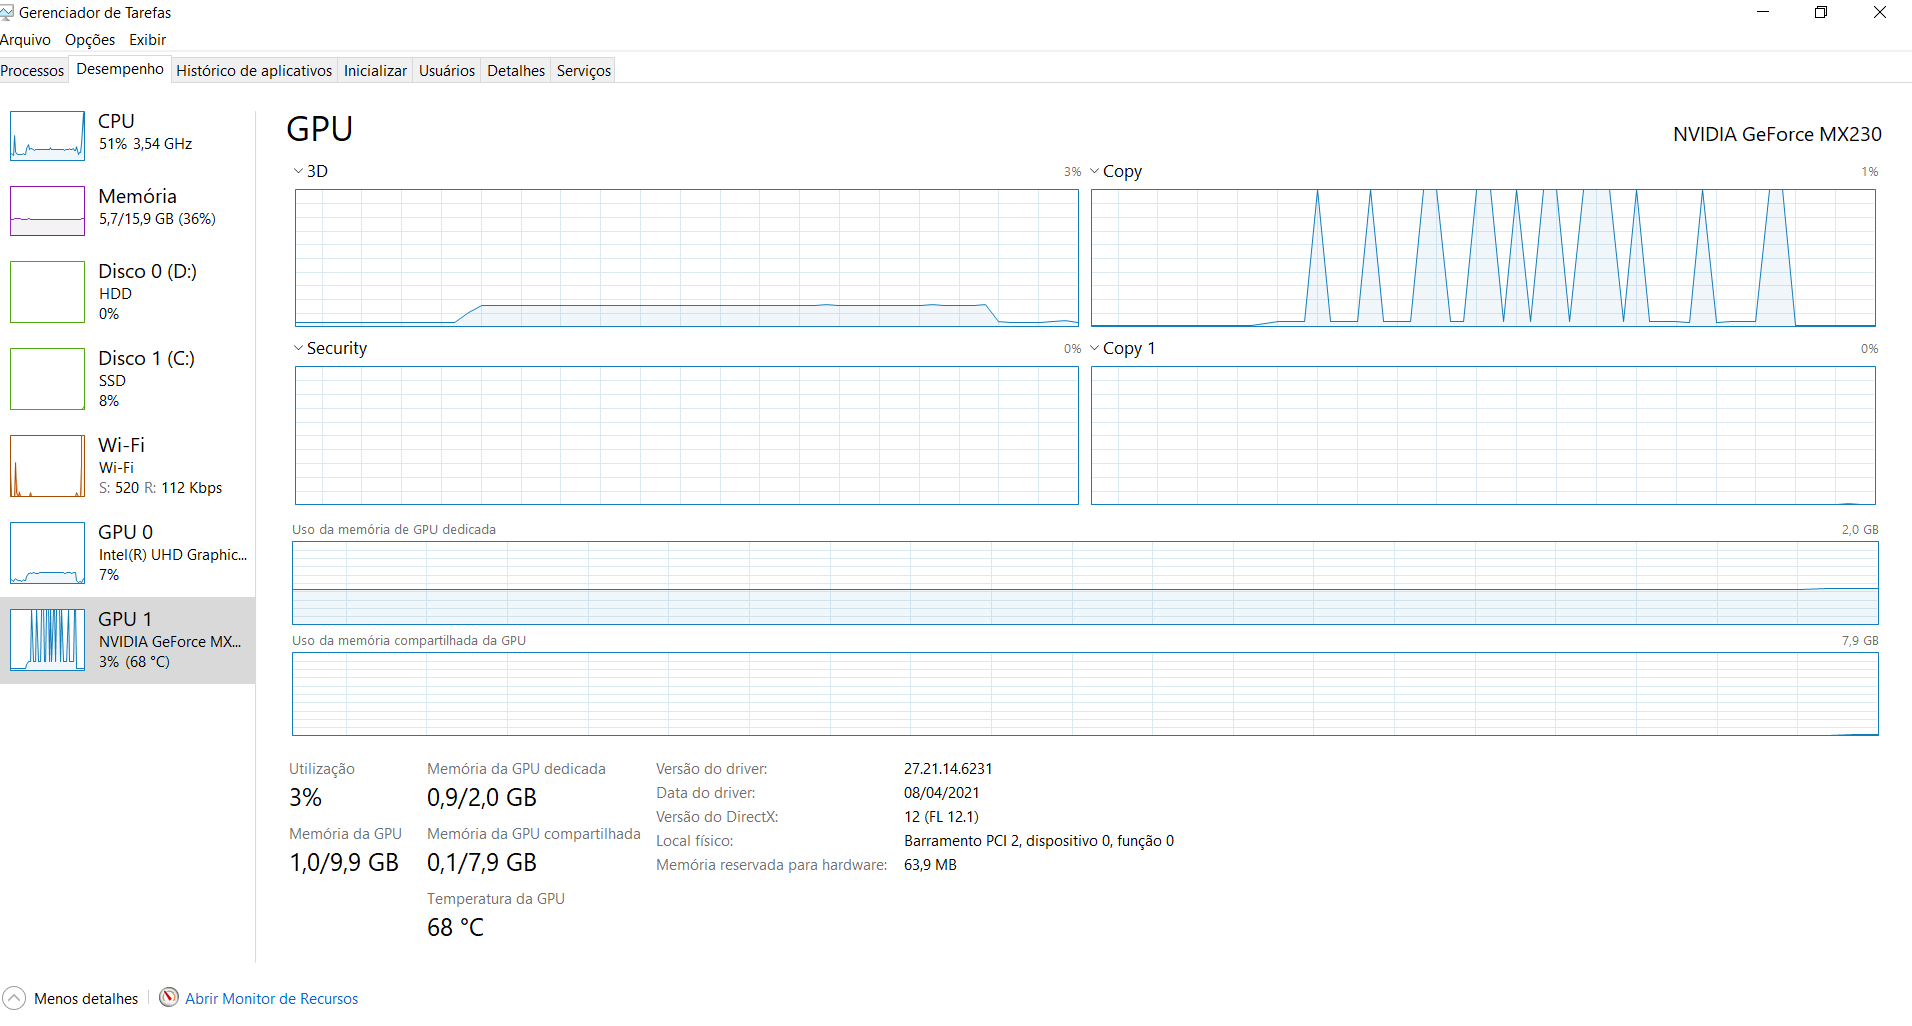Image resolution: width=1912 pixels, height=1026 pixels.
Task: Open the Exibir menu
Action: (x=147, y=40)
